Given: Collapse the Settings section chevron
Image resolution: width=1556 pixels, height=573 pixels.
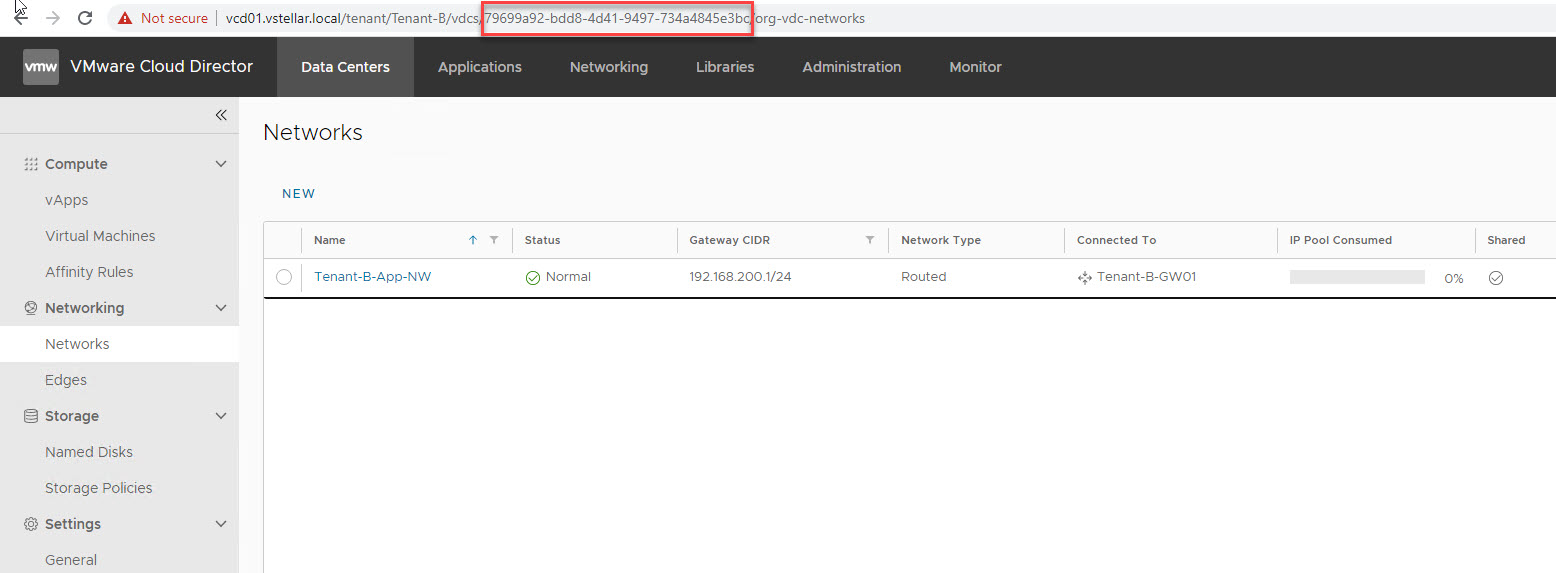Looking at the screenshot, I should tap(221, 524).
